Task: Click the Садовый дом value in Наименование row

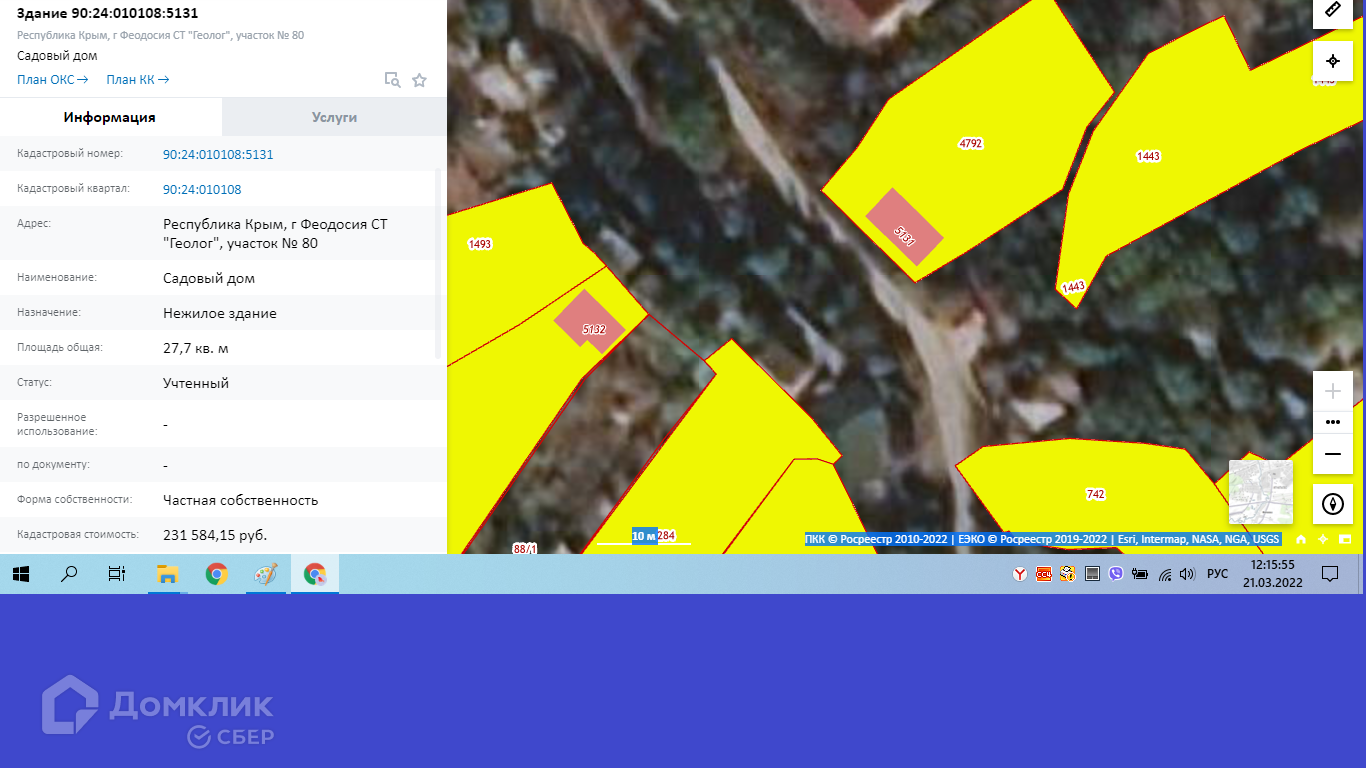Action: click(209, 278)
